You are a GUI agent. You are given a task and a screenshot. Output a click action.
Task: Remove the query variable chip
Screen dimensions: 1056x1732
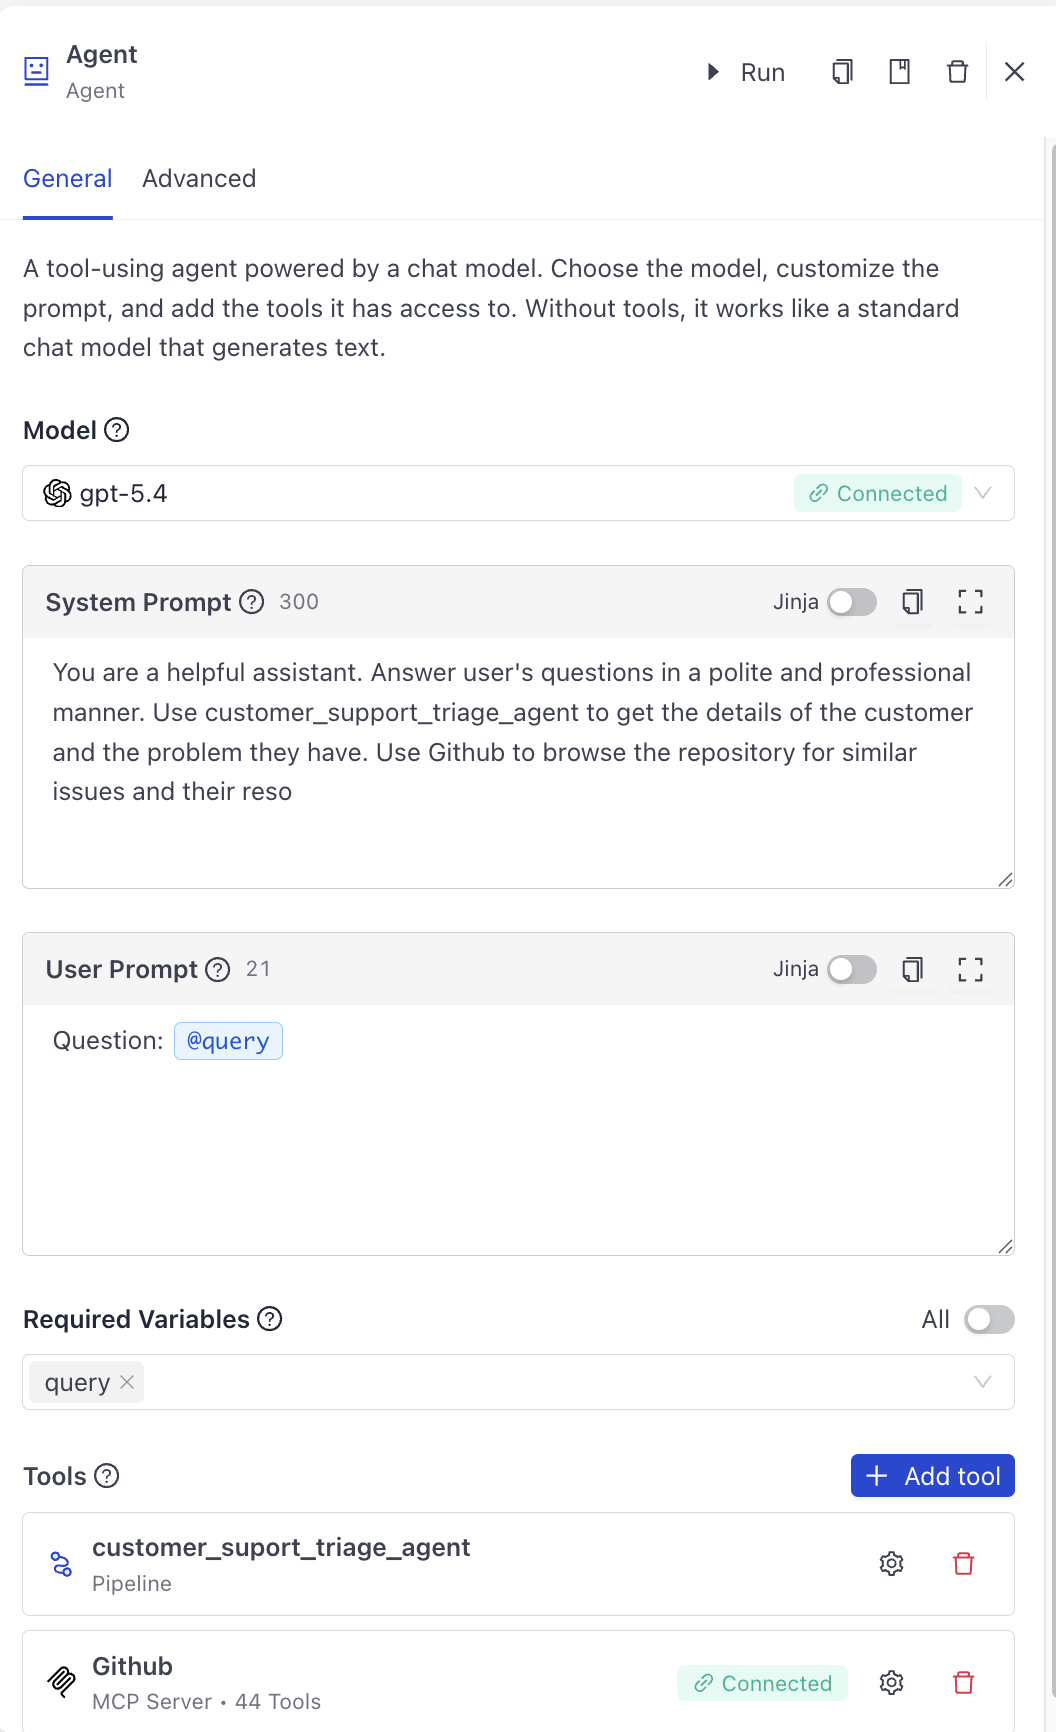127,1382
